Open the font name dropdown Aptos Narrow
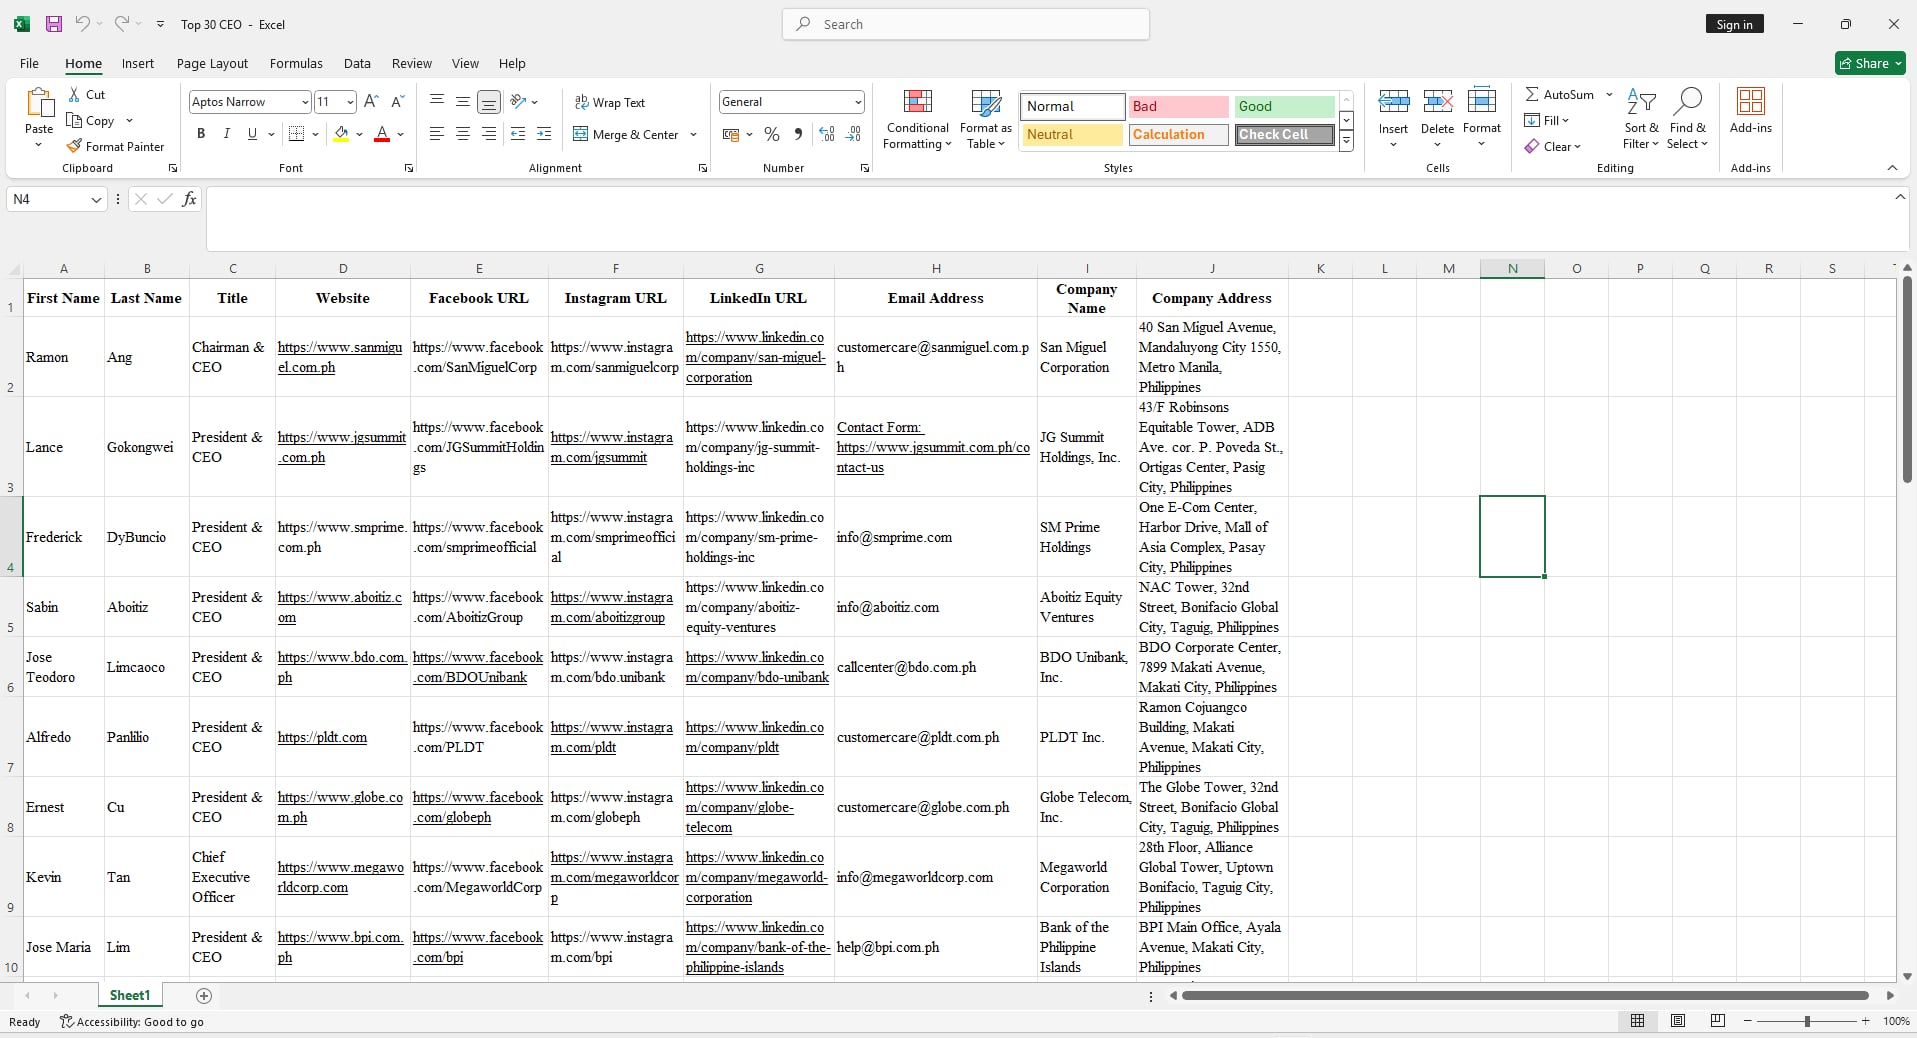 coord(305,102)
